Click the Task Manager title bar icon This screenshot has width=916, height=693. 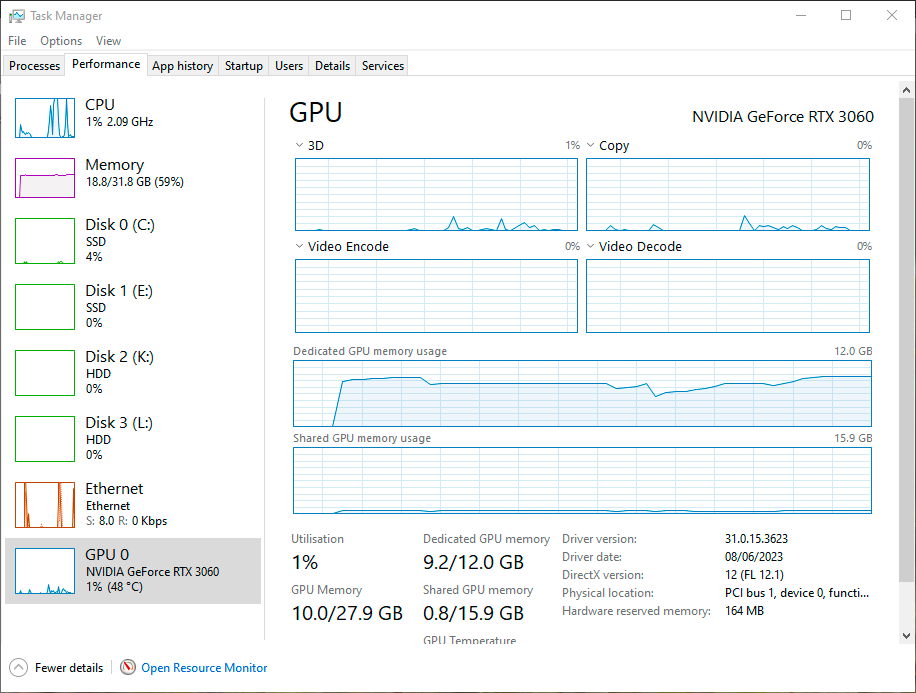pos(17,16)
